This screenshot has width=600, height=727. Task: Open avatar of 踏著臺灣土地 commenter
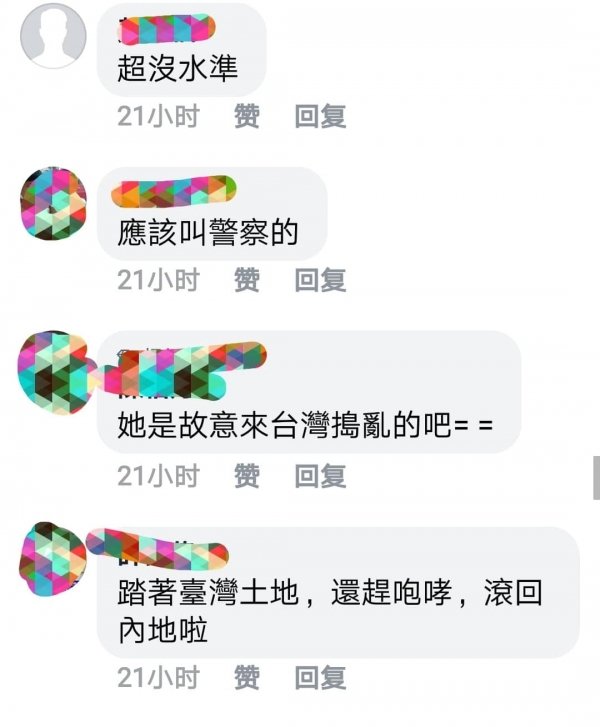coord(52,558)
